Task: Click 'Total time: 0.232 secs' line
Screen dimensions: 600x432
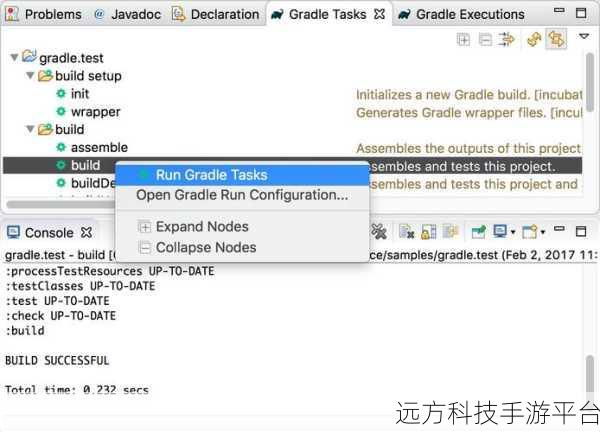Action: click(x=77, y=390)
